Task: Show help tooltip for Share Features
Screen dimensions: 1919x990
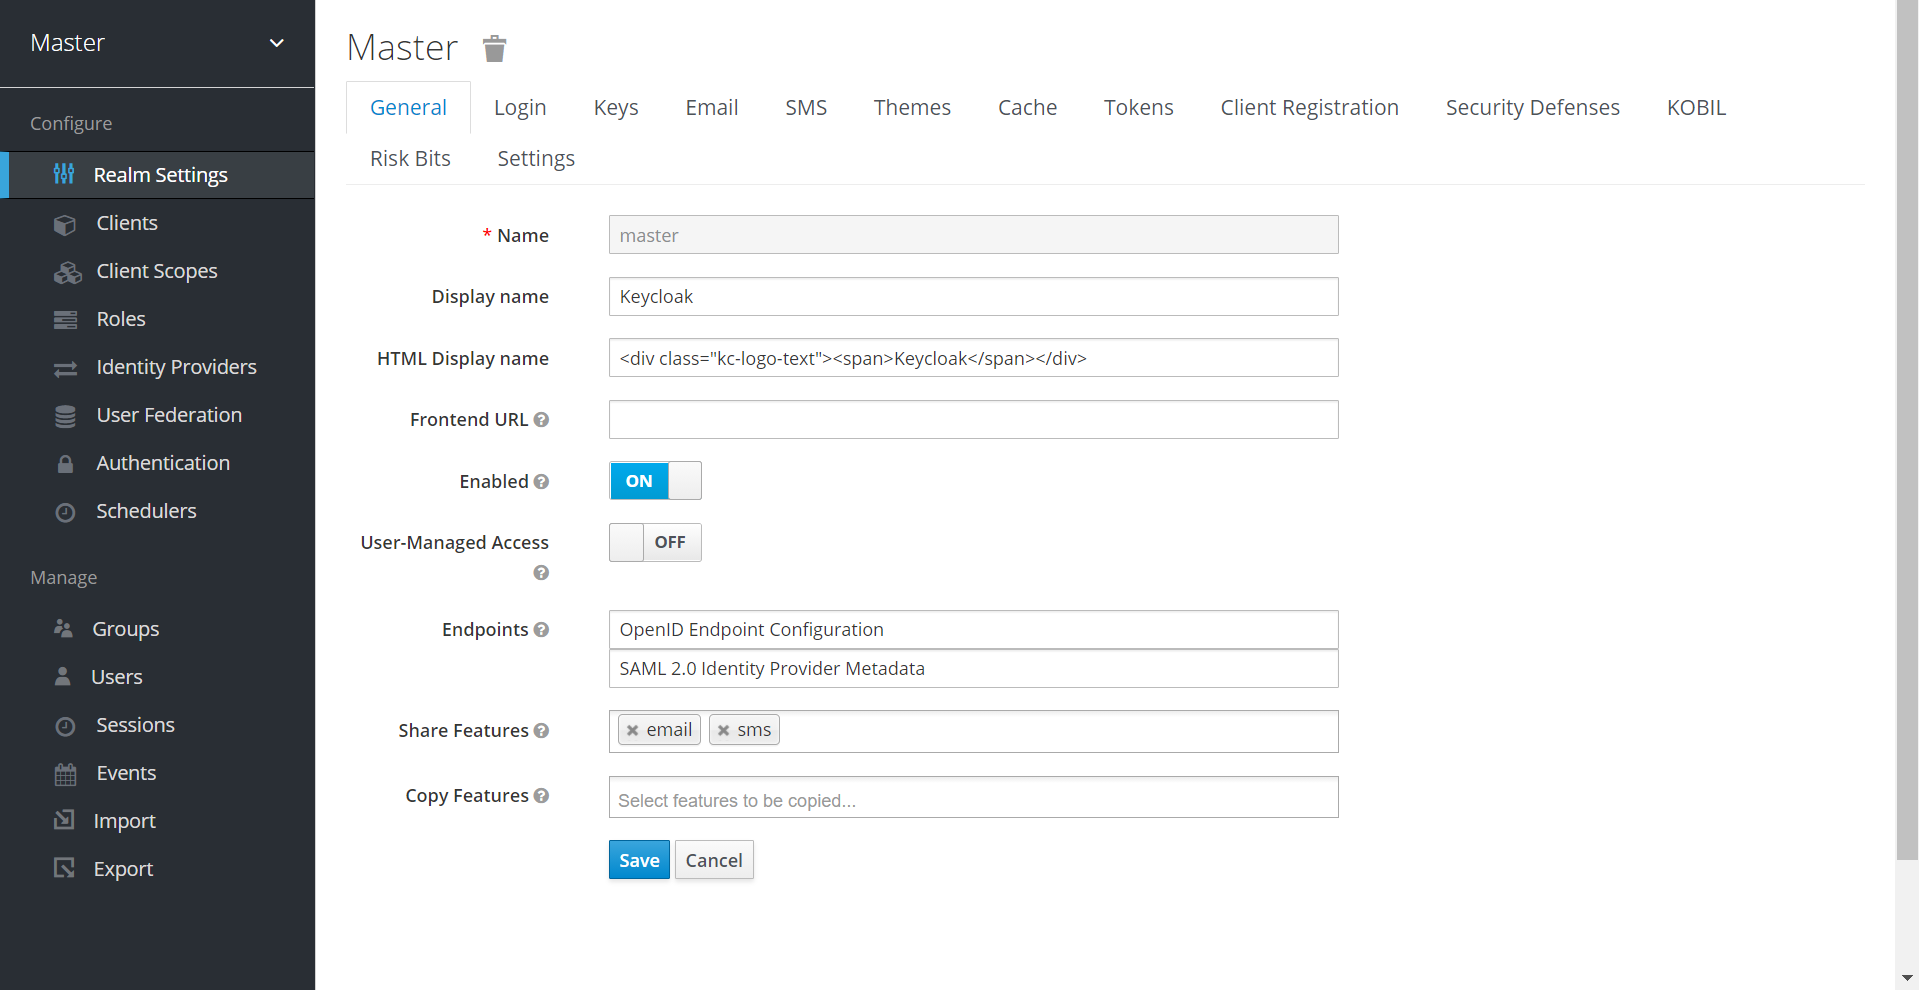Action: click(541, 731)
